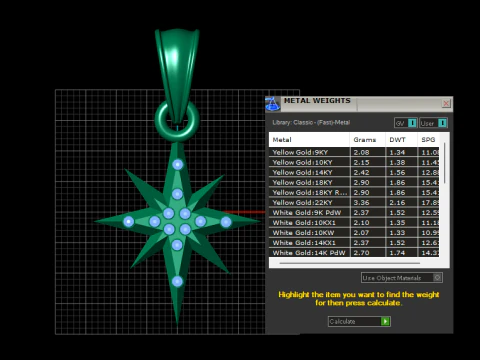Click the 1.35 DWT value for 10KX1
This screenshot has height=360, width=480.
pyautogui.click(x=397, y=222)
